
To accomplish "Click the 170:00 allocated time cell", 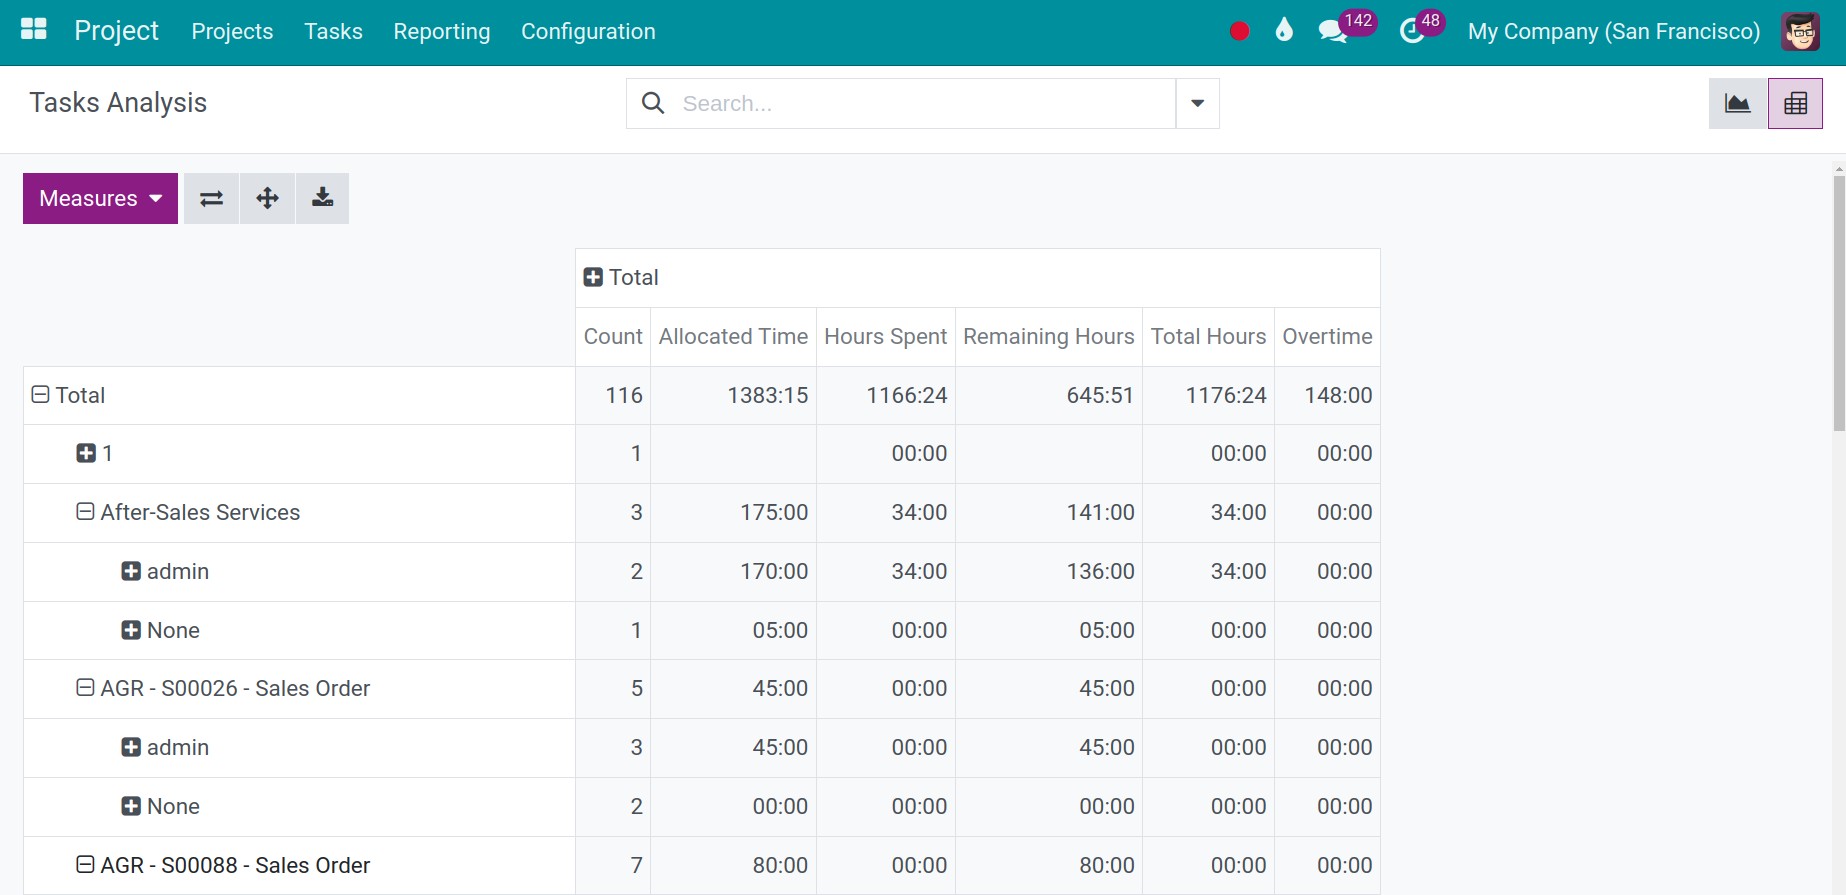I will pyautogui.click(x=733, y=571).
